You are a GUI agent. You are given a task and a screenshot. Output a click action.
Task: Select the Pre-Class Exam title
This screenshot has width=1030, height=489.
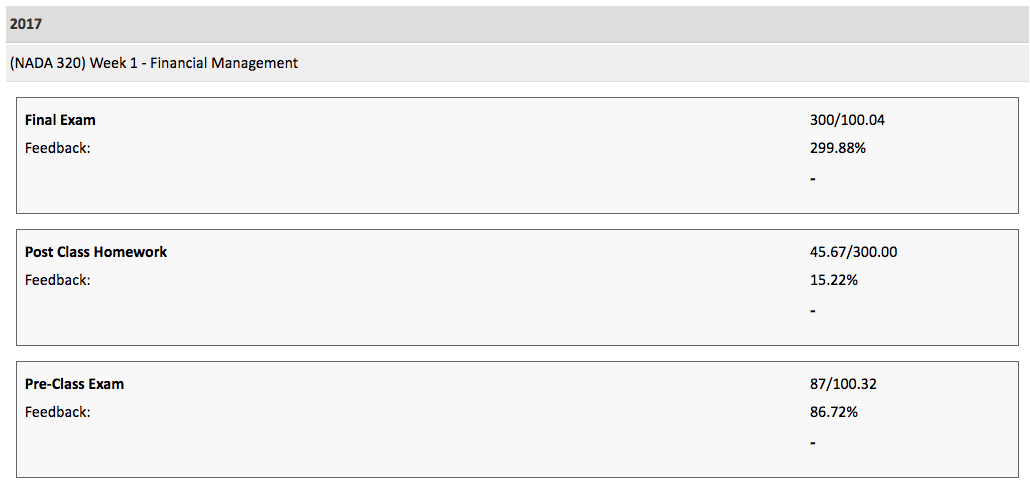click(x=74, y=384)
